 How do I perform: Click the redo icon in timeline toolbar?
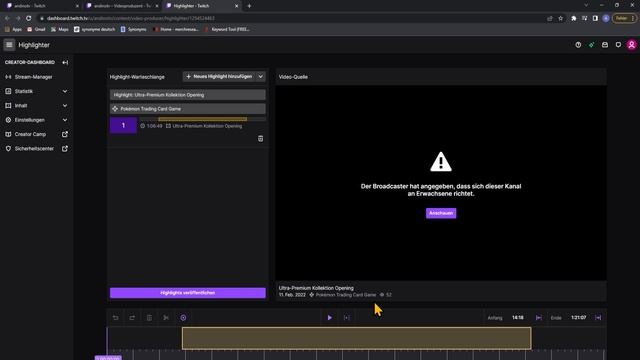(132, 318)
